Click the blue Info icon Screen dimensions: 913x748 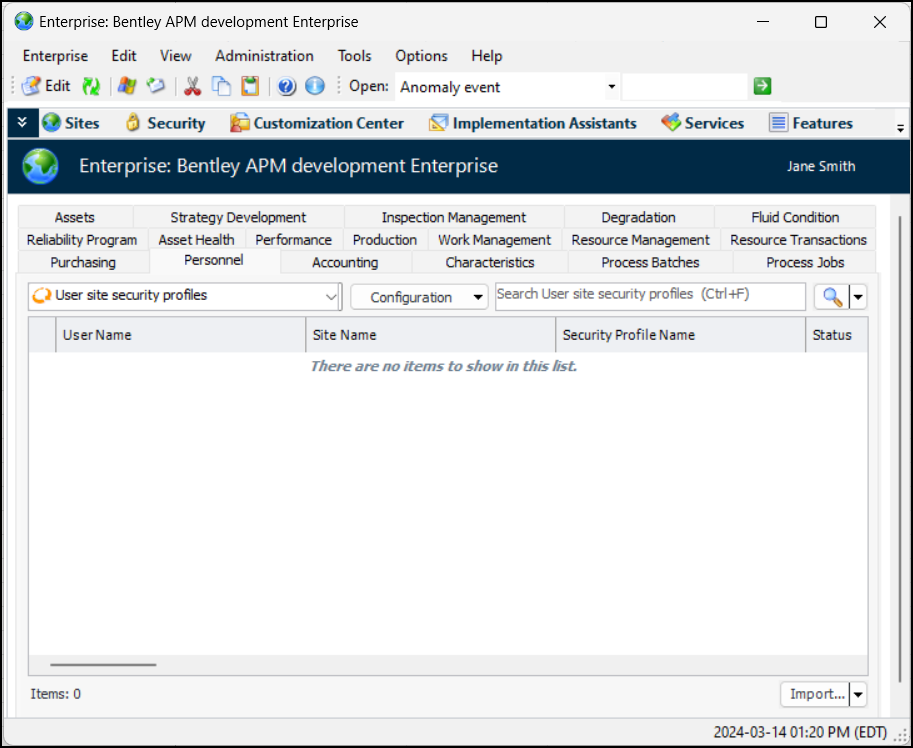[x=315, y=86]
